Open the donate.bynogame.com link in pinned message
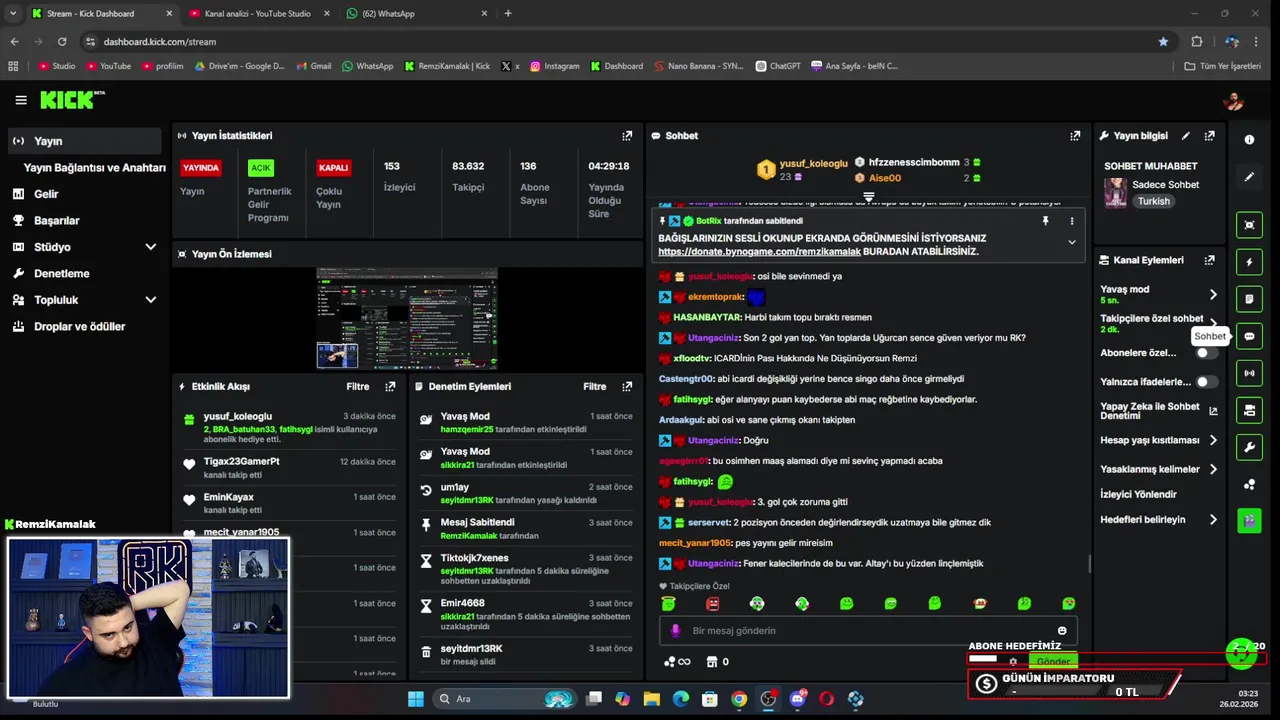This screenshot has height=720, width=1280. pos(759,252)
